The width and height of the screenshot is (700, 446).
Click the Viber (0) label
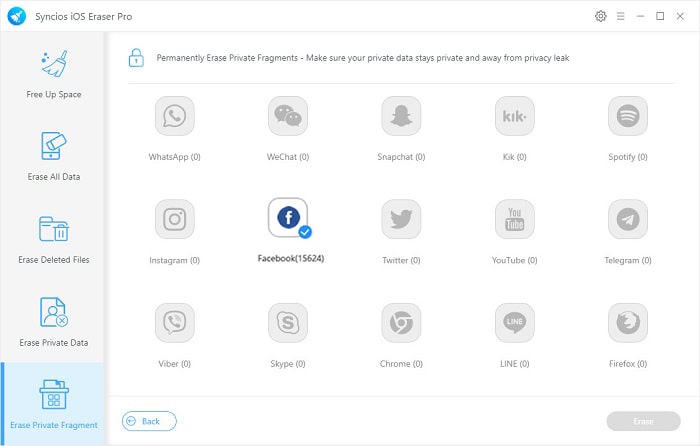click(x=175, y=364)
